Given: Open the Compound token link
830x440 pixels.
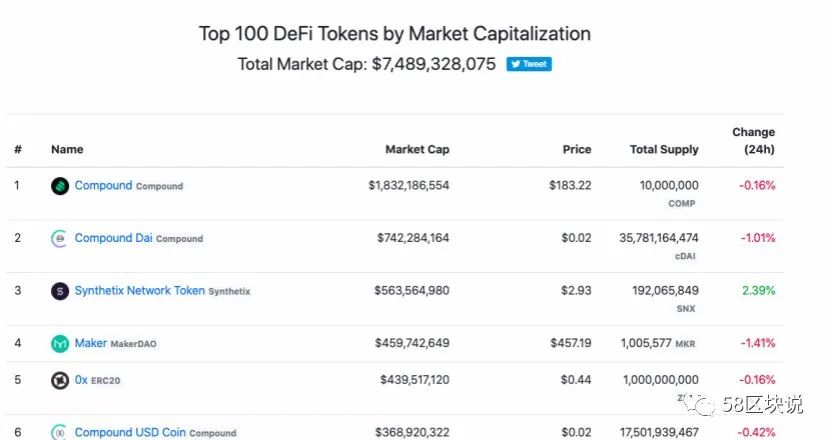Looking at the screenshot, I should tap(103, 186).
